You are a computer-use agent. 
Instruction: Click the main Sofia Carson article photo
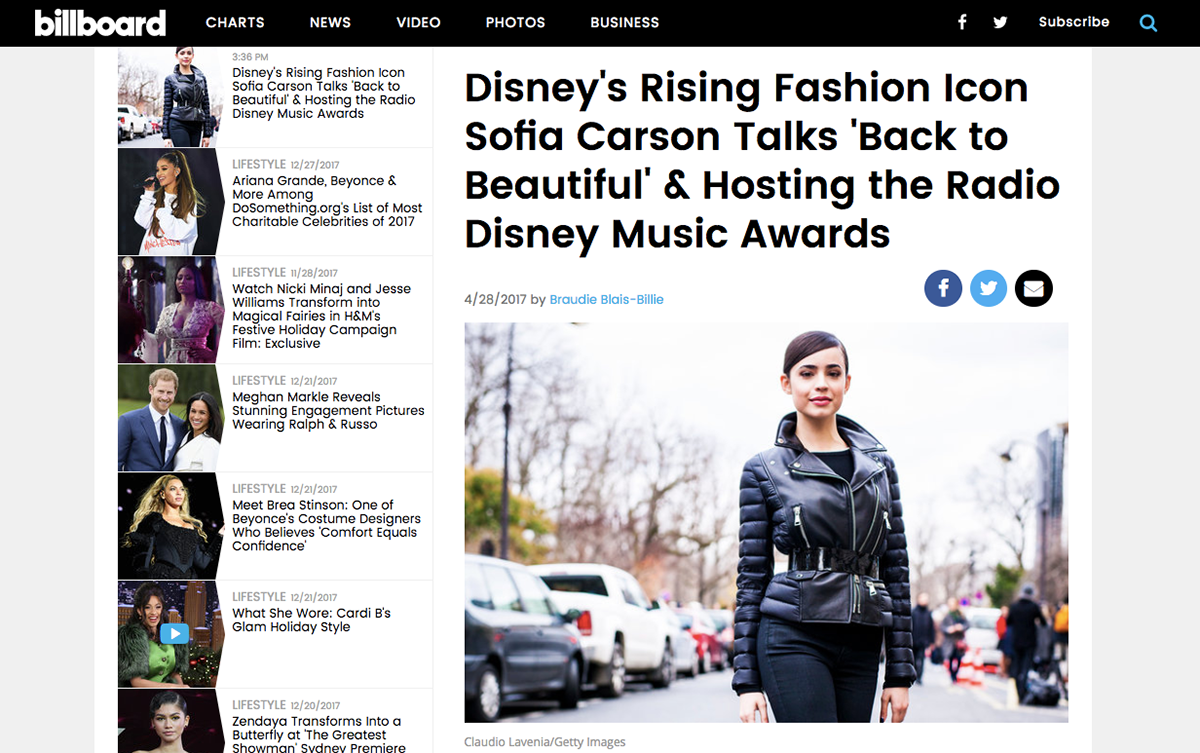click(x=766, y=522)
